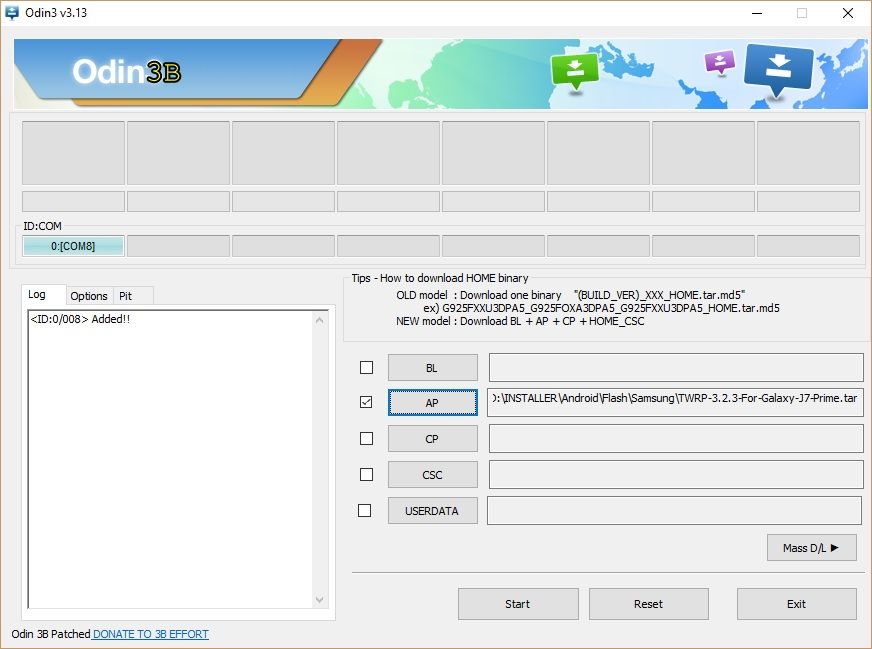Viewport: 872px width, 649px height.
Task: Click the BL file button
Action: coord(433,368)
